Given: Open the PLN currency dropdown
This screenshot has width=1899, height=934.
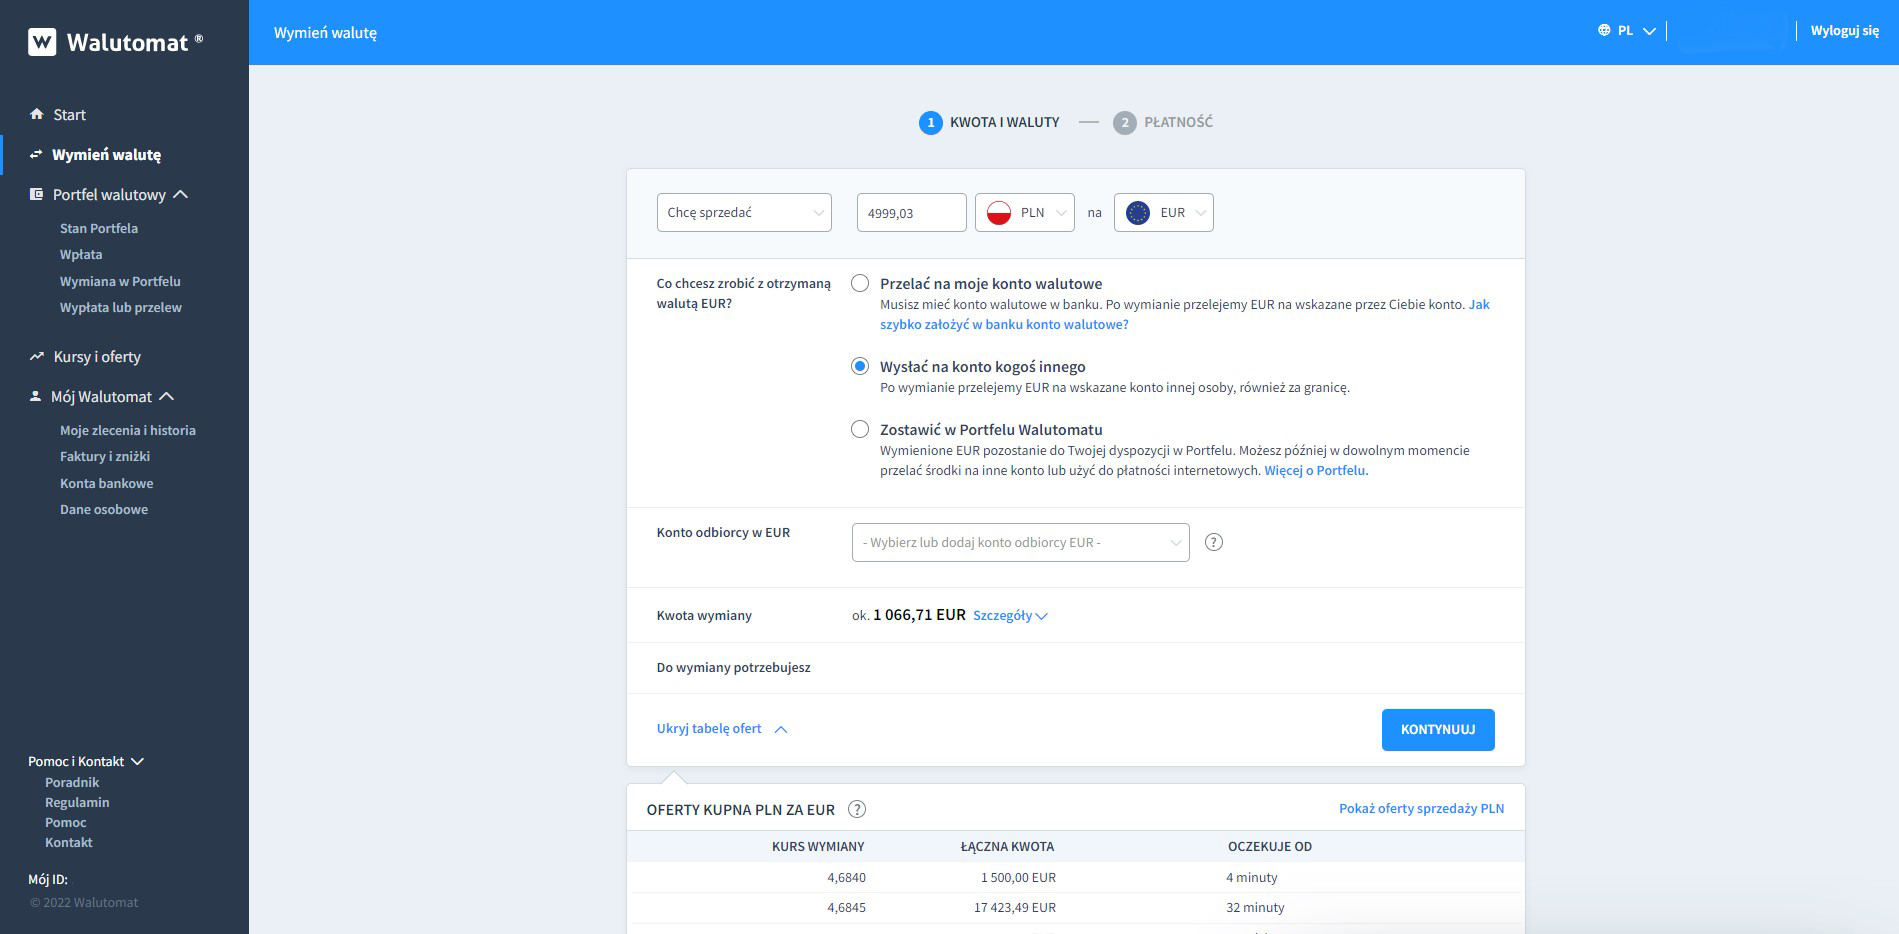Looking at the screenshot, I should 1025,213.
